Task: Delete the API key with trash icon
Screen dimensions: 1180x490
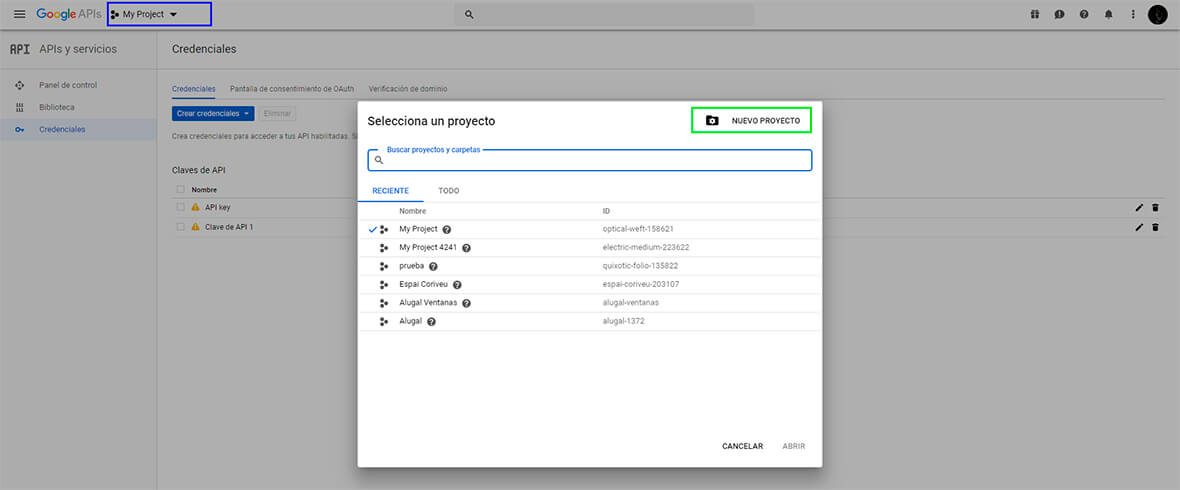Action: tap(1155, 207)
